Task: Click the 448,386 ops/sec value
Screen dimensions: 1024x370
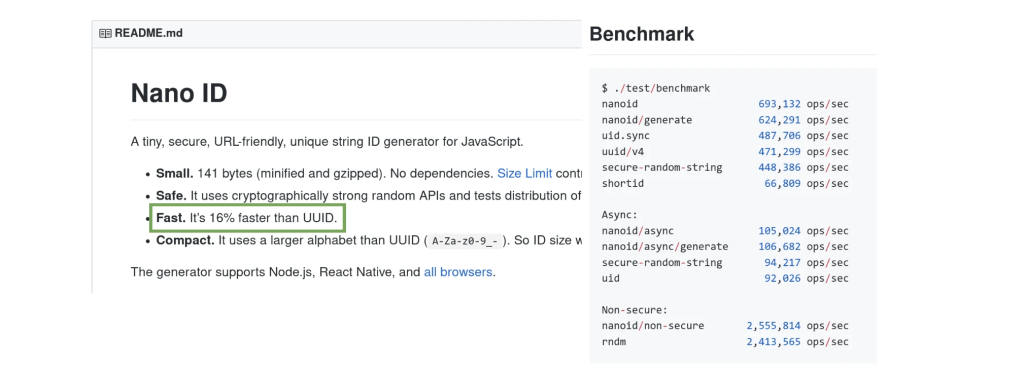Action: point(803,167)
